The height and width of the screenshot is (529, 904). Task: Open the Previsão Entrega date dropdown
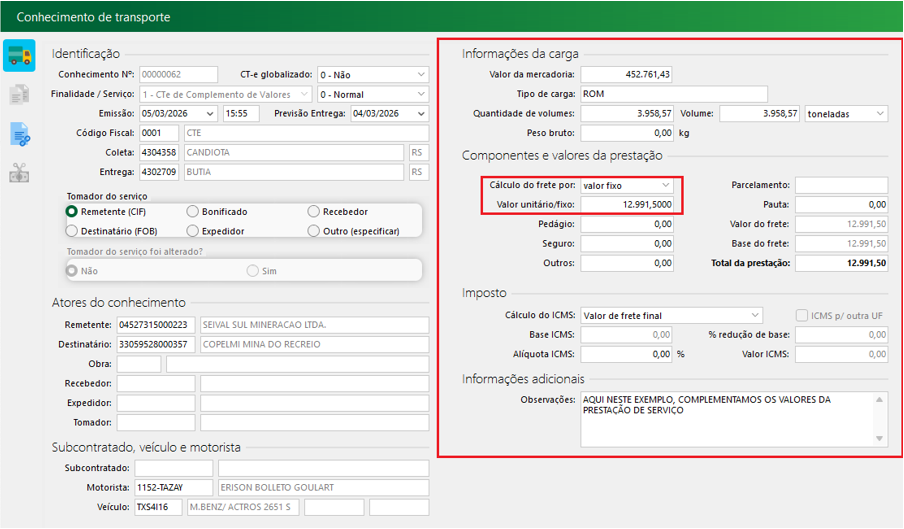(x=422, y=114)
